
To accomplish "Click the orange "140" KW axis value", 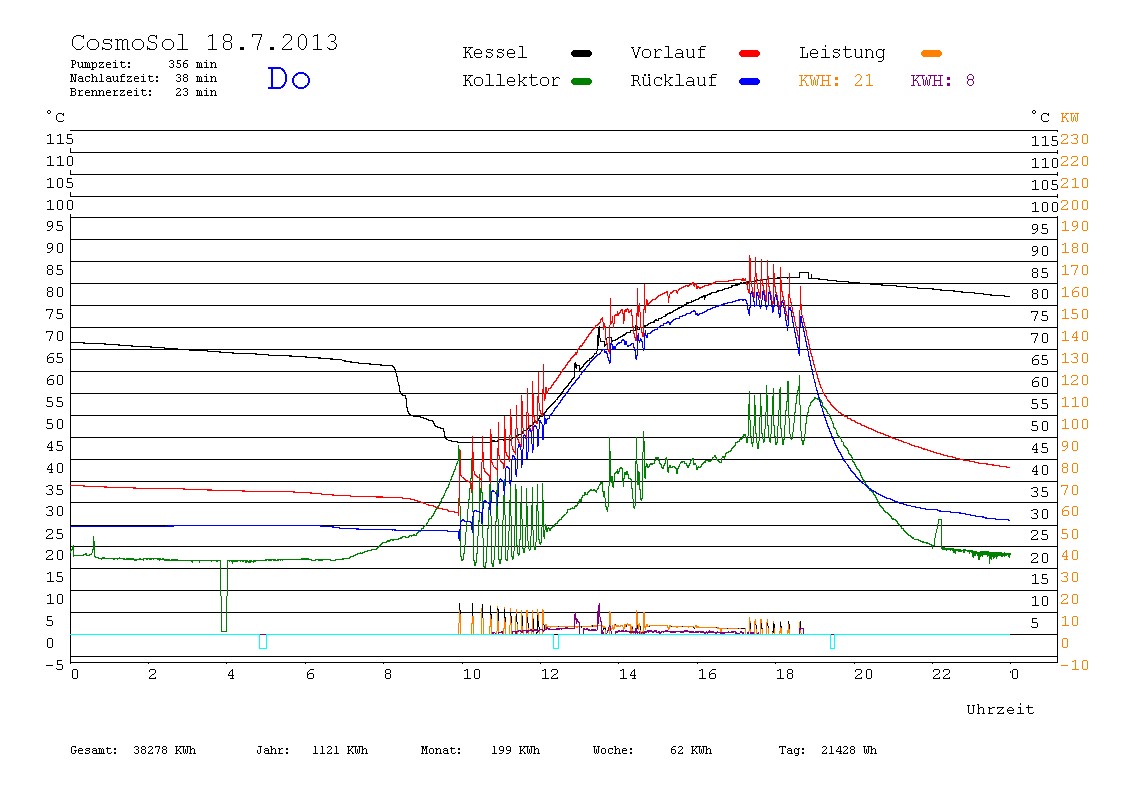I will tap(1075, 336).
